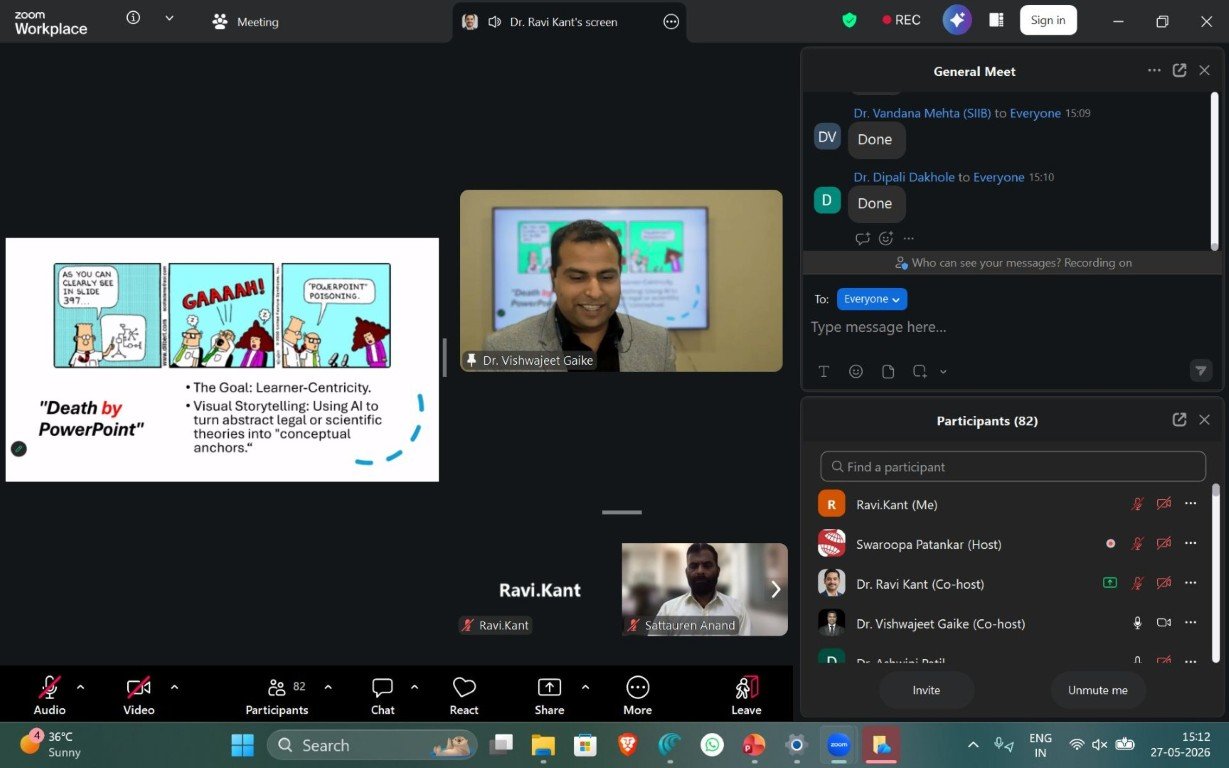Click the Windows Start button
Viewport: 1229px width, 768px height.
click(x=242, y=745)
